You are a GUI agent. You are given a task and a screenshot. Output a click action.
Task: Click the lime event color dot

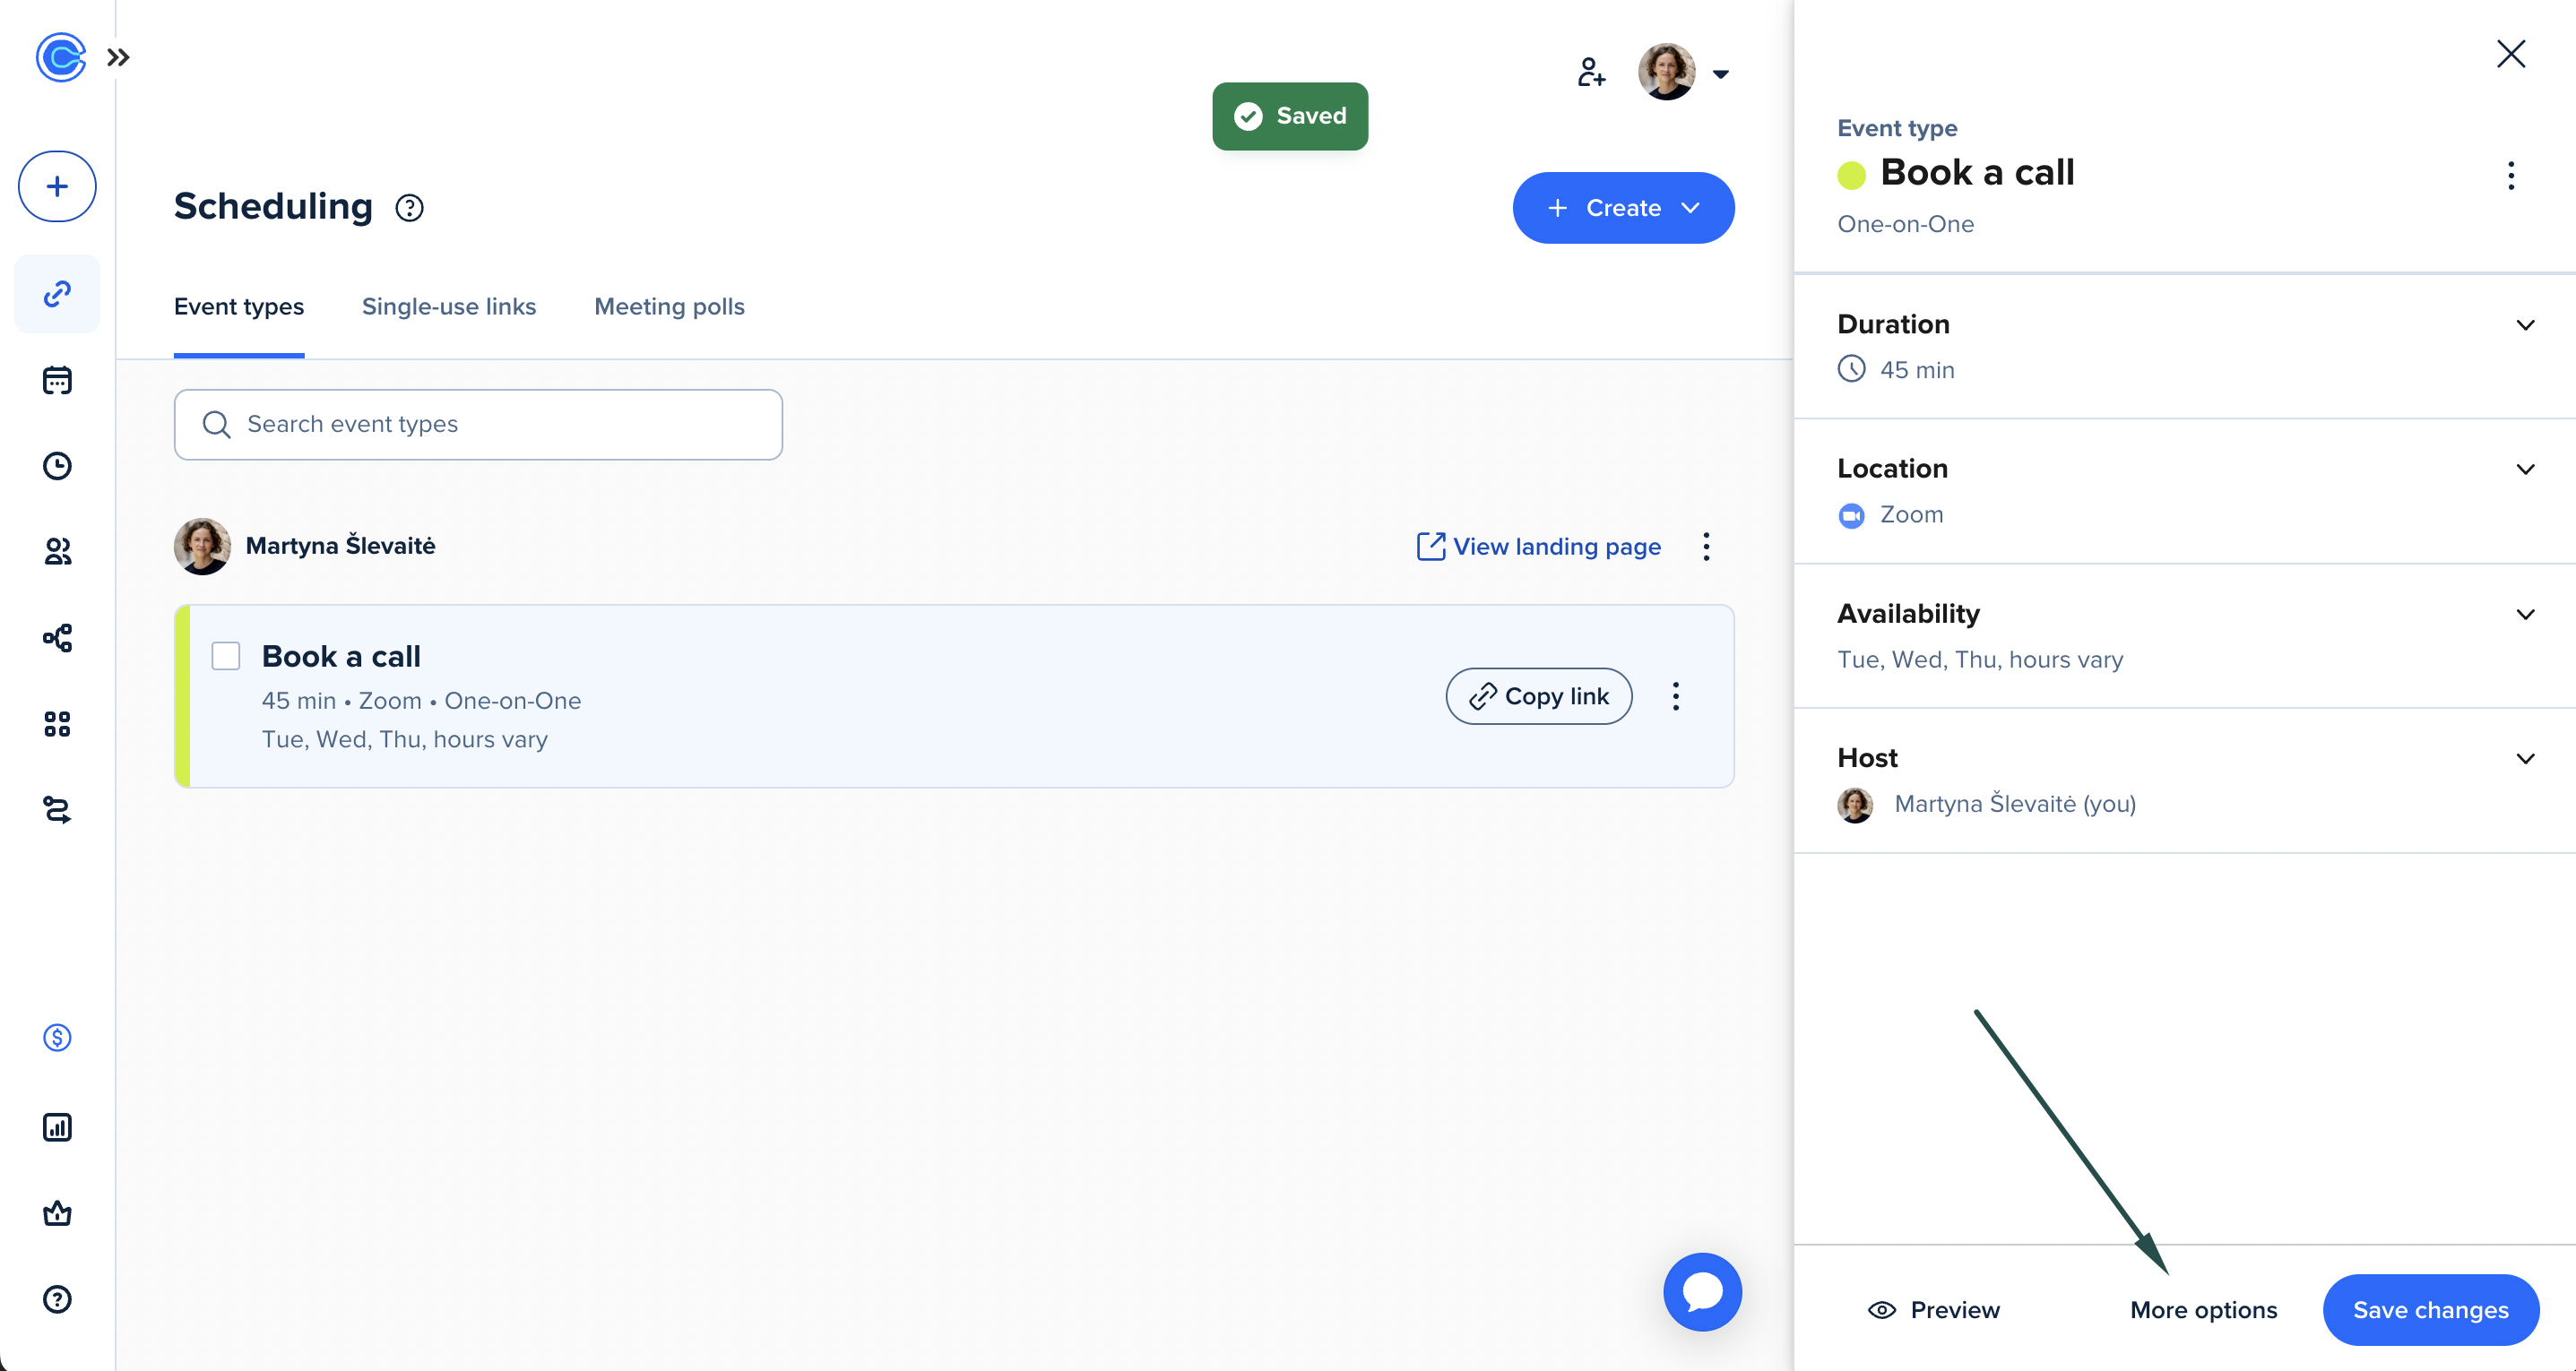click(1852, 176)
